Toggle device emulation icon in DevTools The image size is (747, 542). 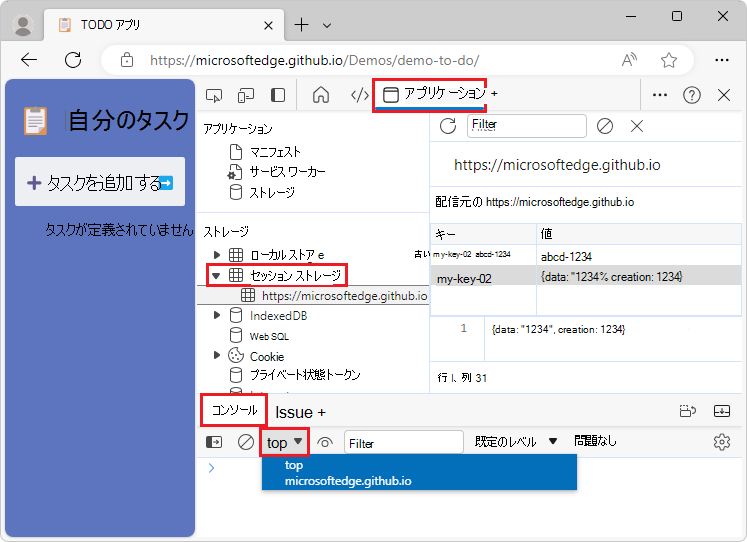click(246, 95)
